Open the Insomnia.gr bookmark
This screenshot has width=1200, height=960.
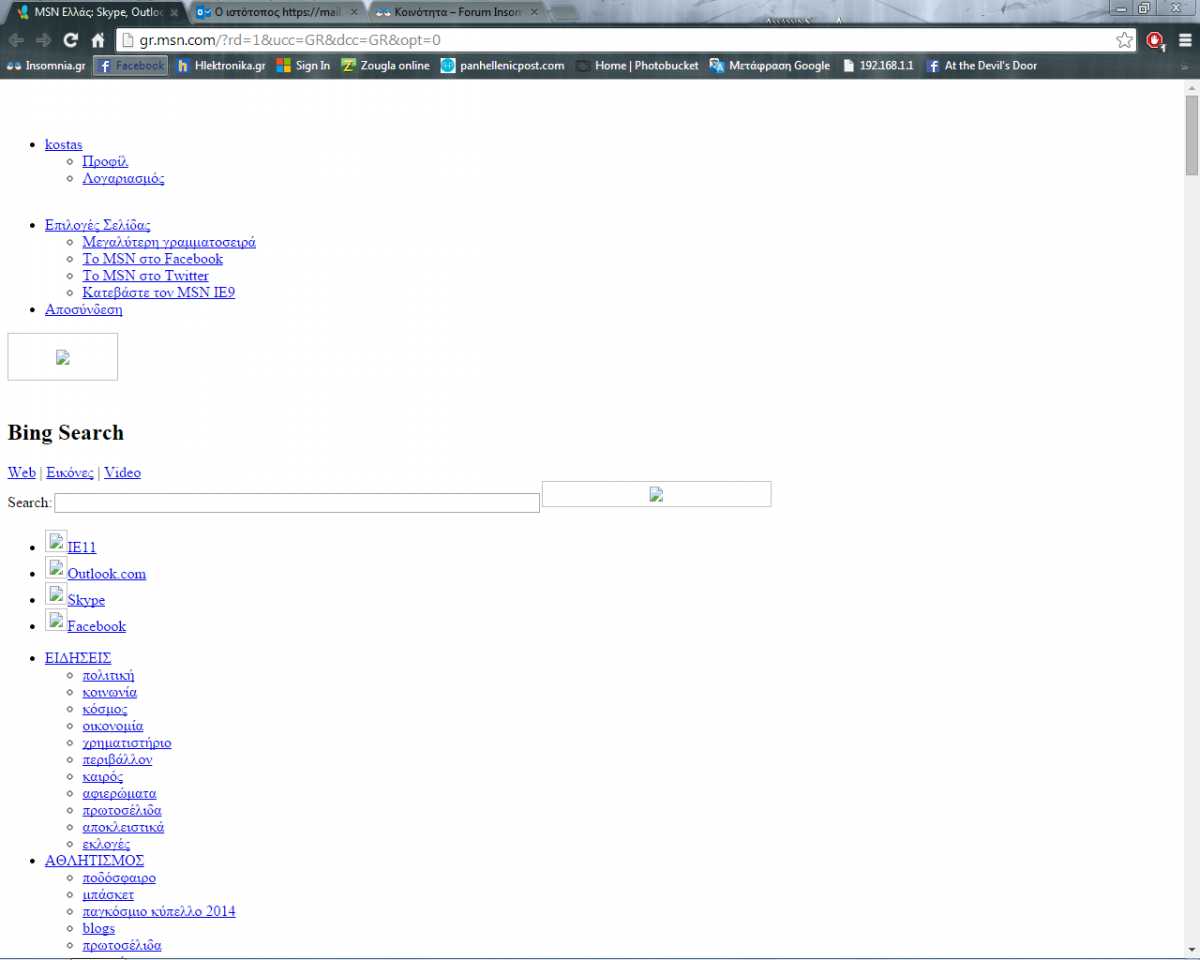[46, 66]
